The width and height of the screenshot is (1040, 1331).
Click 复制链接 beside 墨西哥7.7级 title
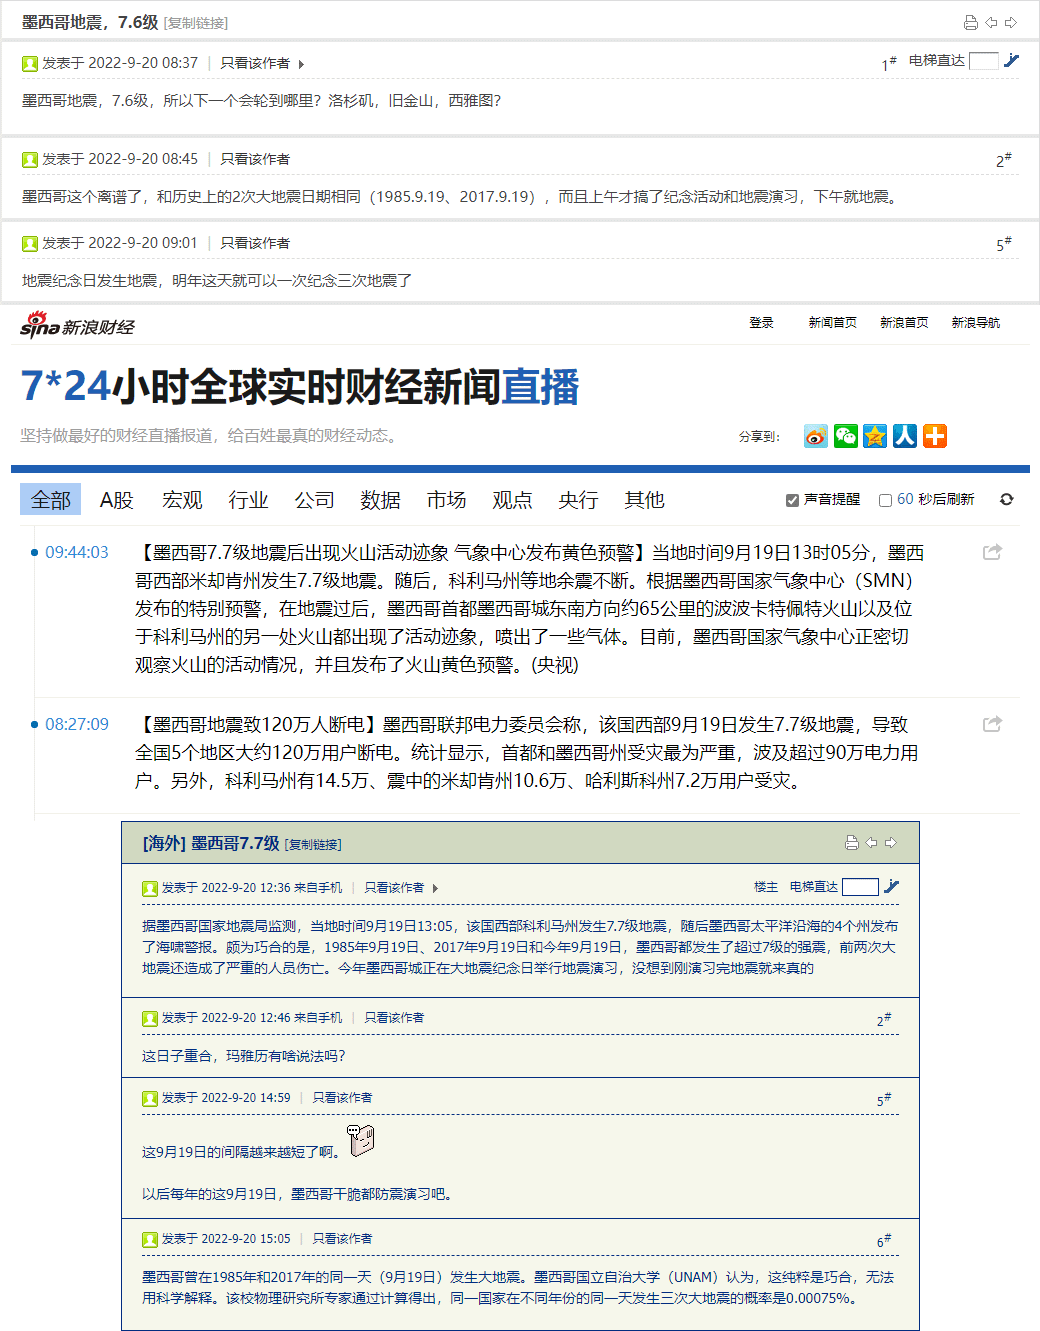[313, 844]
